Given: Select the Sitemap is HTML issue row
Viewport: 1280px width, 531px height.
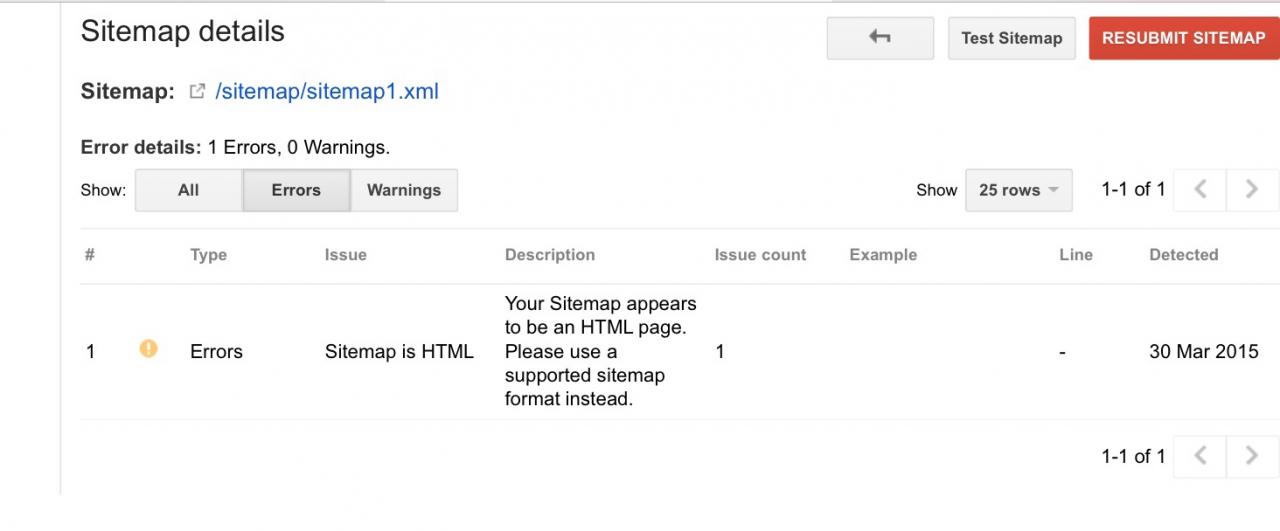Looking at the screenshot, I should tap(399, 352).
